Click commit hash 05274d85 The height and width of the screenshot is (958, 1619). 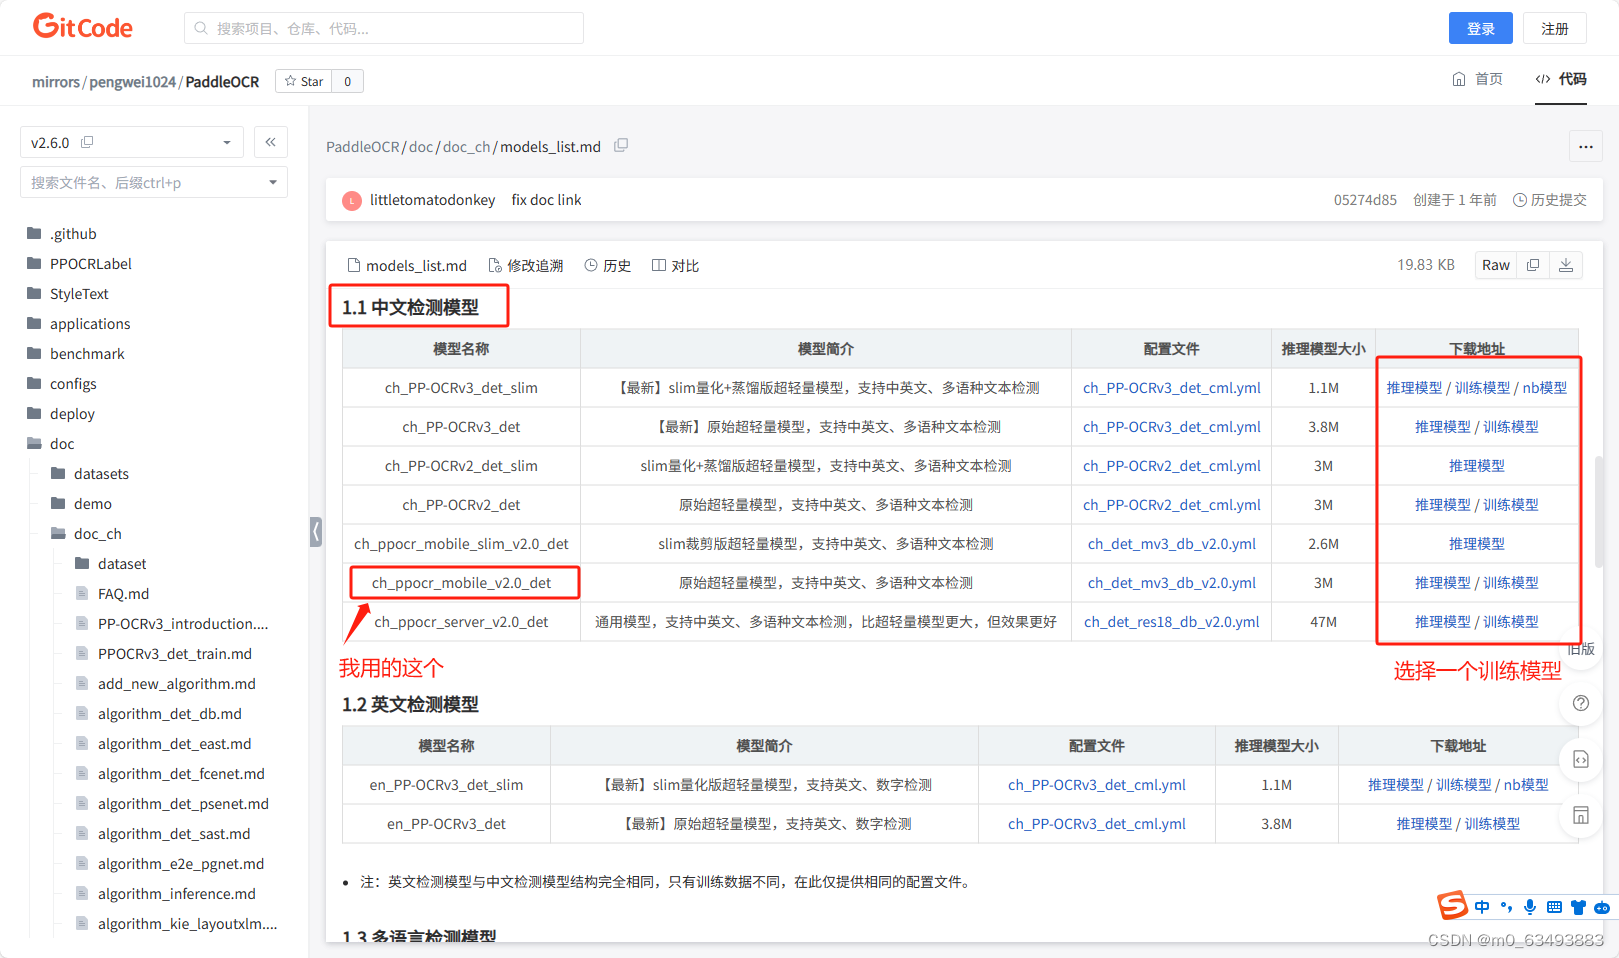(x=1365, y=200)
